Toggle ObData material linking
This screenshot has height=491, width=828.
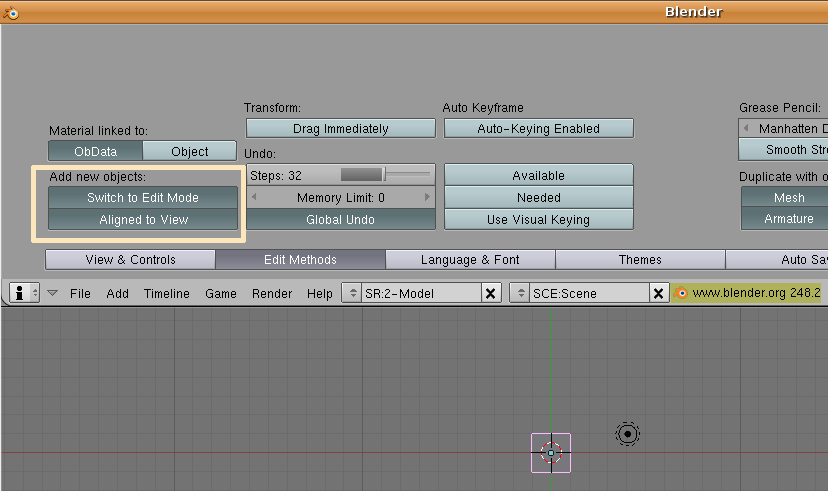(x=95, y=151)
